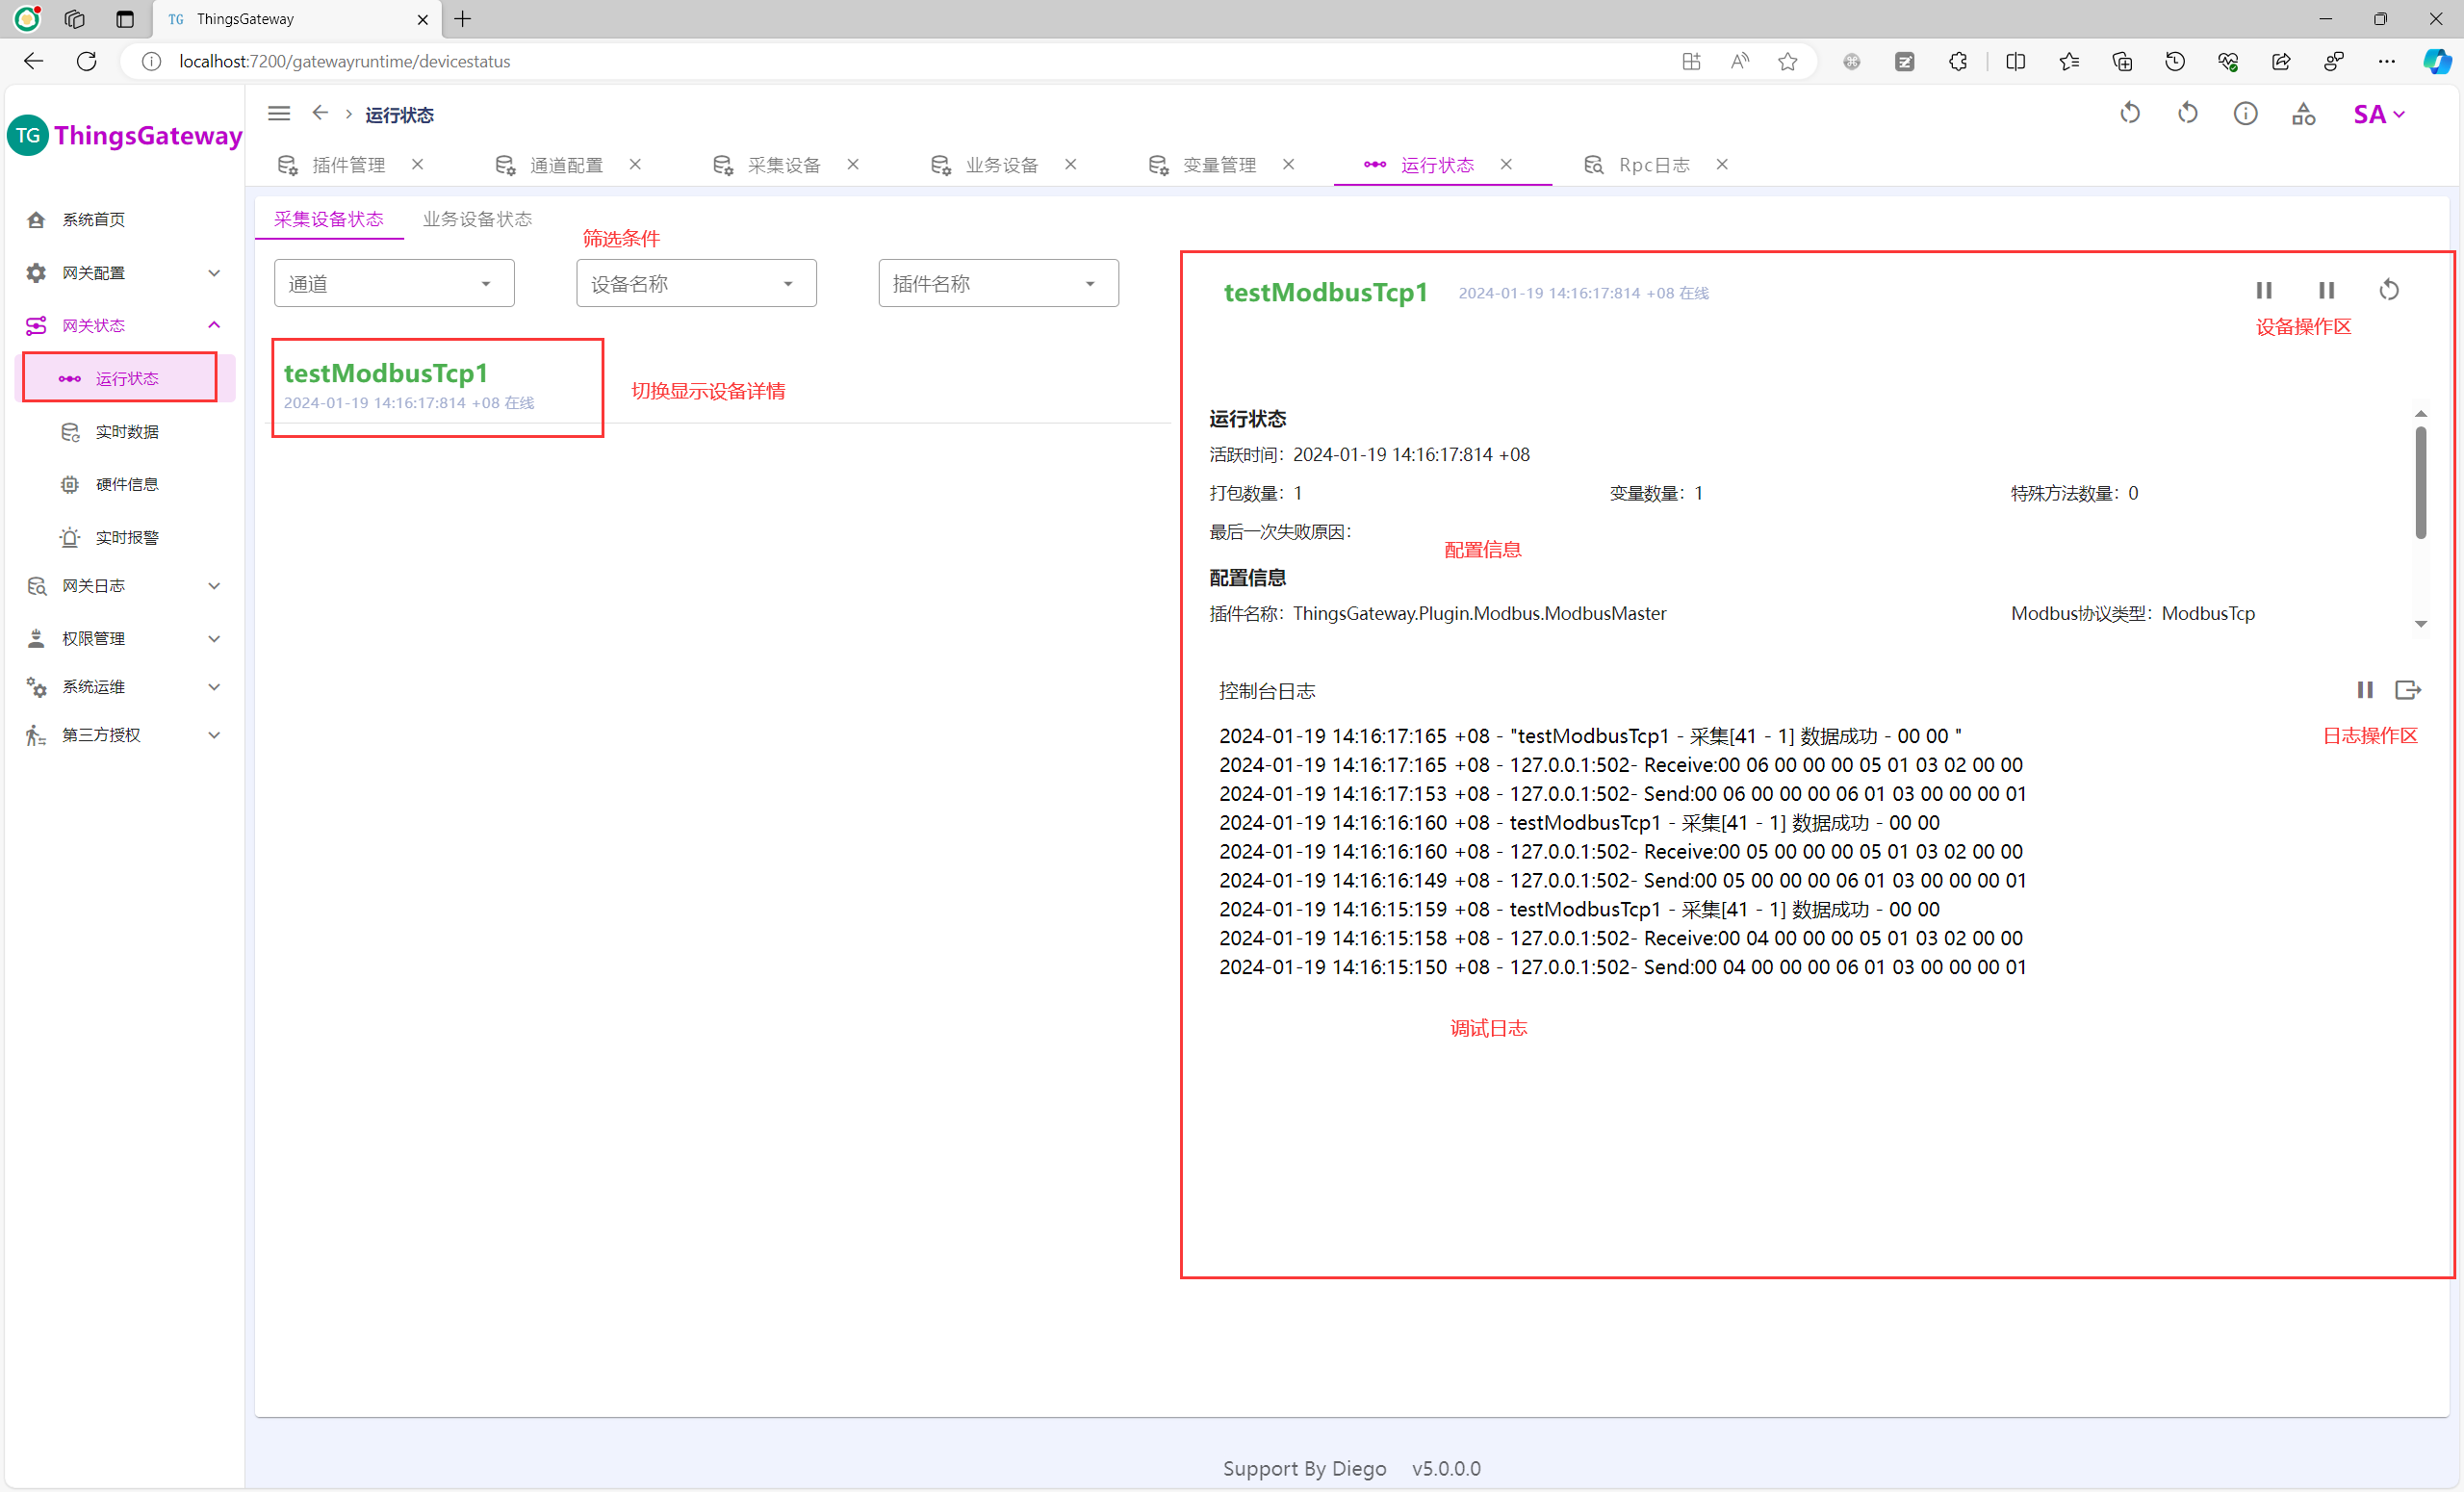Screen dimensions: 2464x1492
Task: Click the restart device icon in device panel
Action: click(2389, 290)
